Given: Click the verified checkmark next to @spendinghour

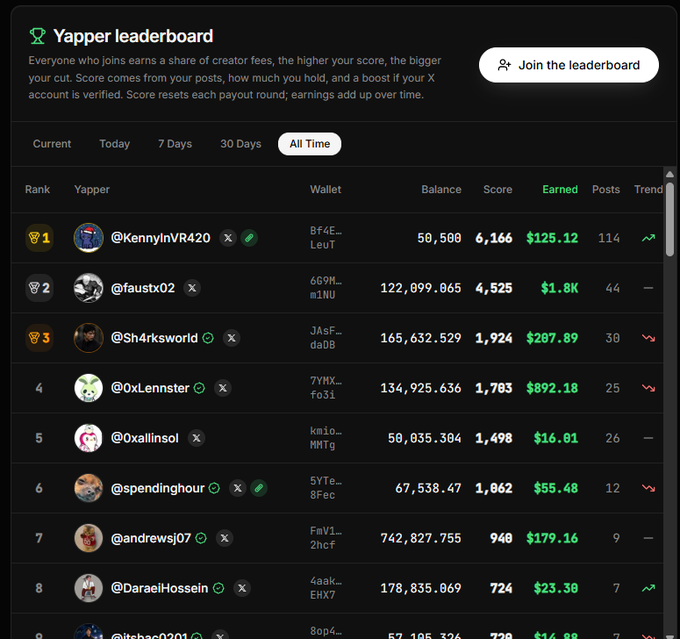Looking at the screenshot, I should tap(214, 488).
